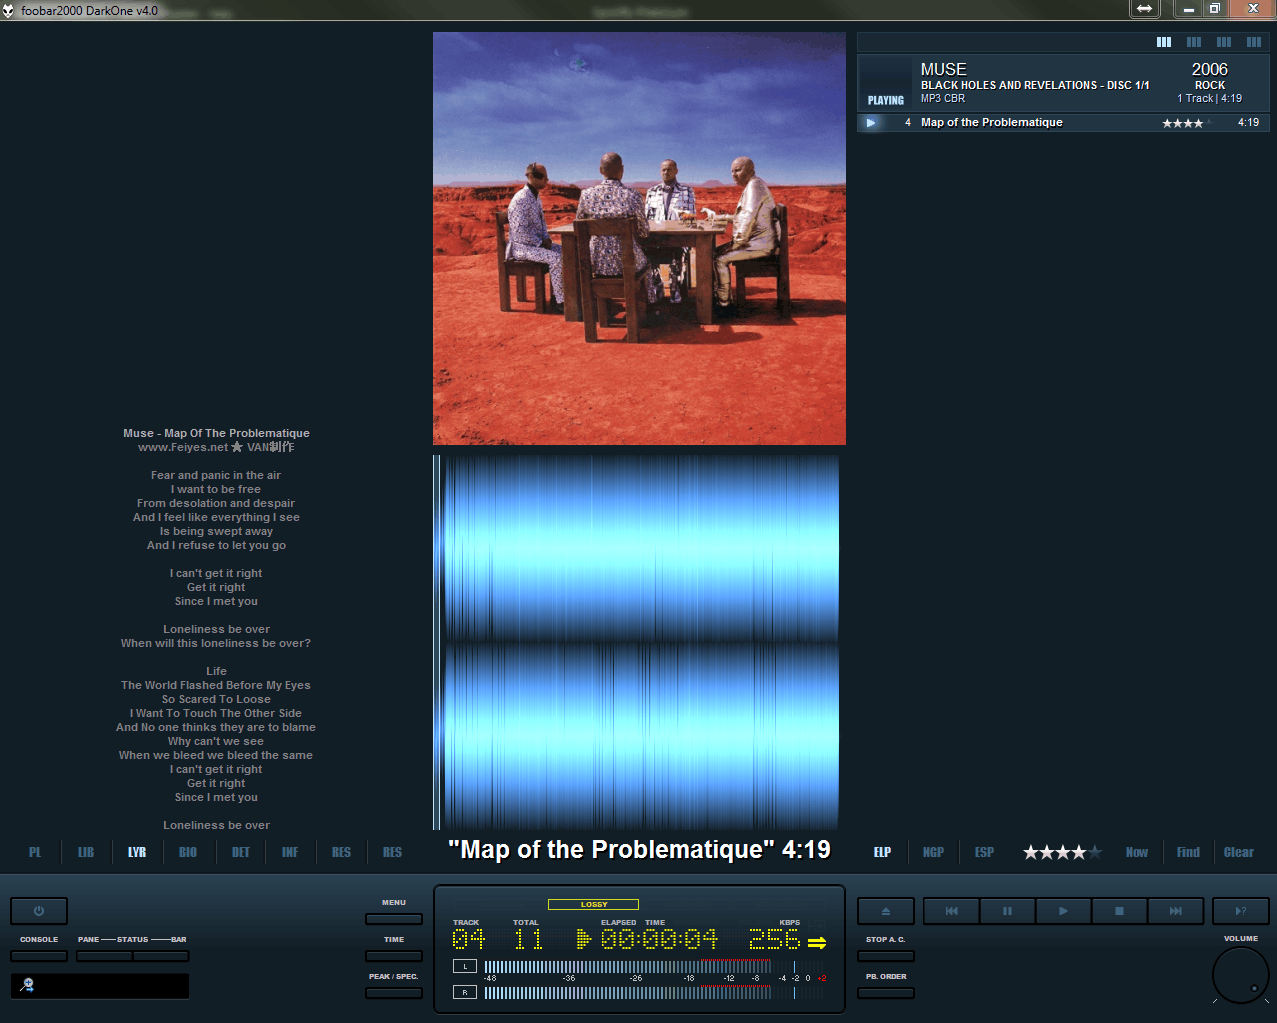Image resolution: width=1277 pixels, height=1023 pixels.
Task: Click the Now button
Action: (1137, 852)
